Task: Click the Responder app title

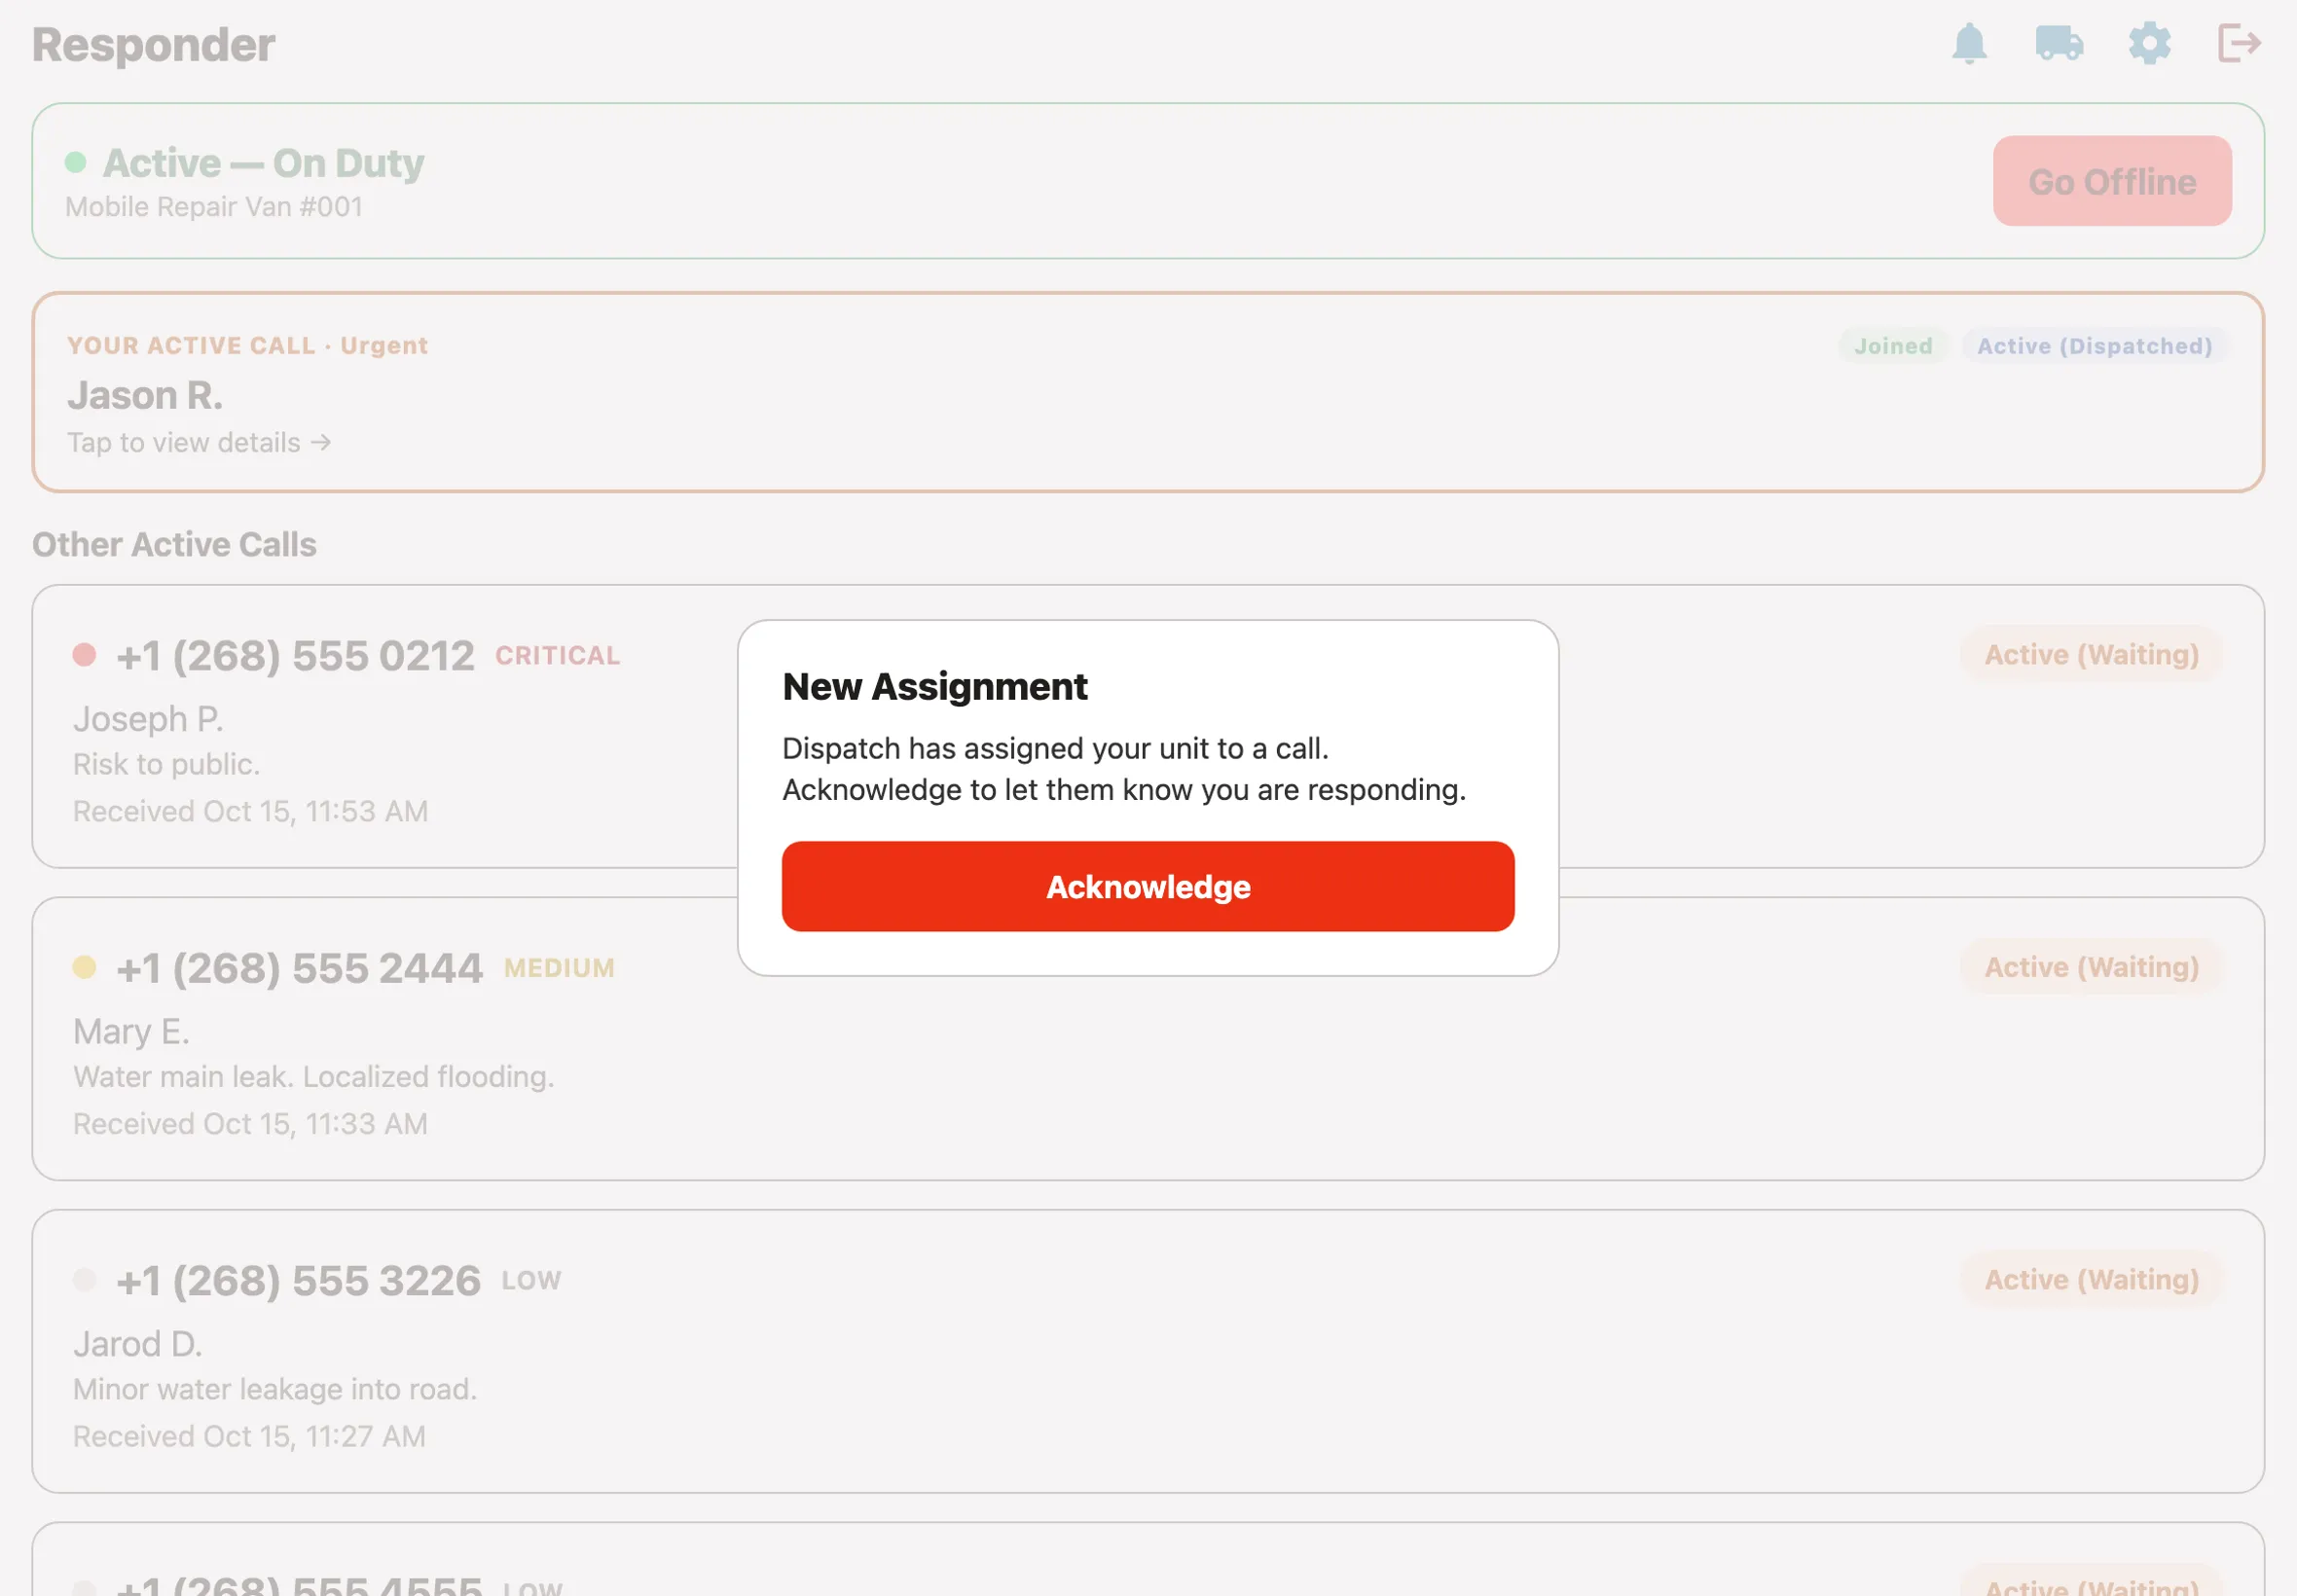Action: tap(153, 45)
